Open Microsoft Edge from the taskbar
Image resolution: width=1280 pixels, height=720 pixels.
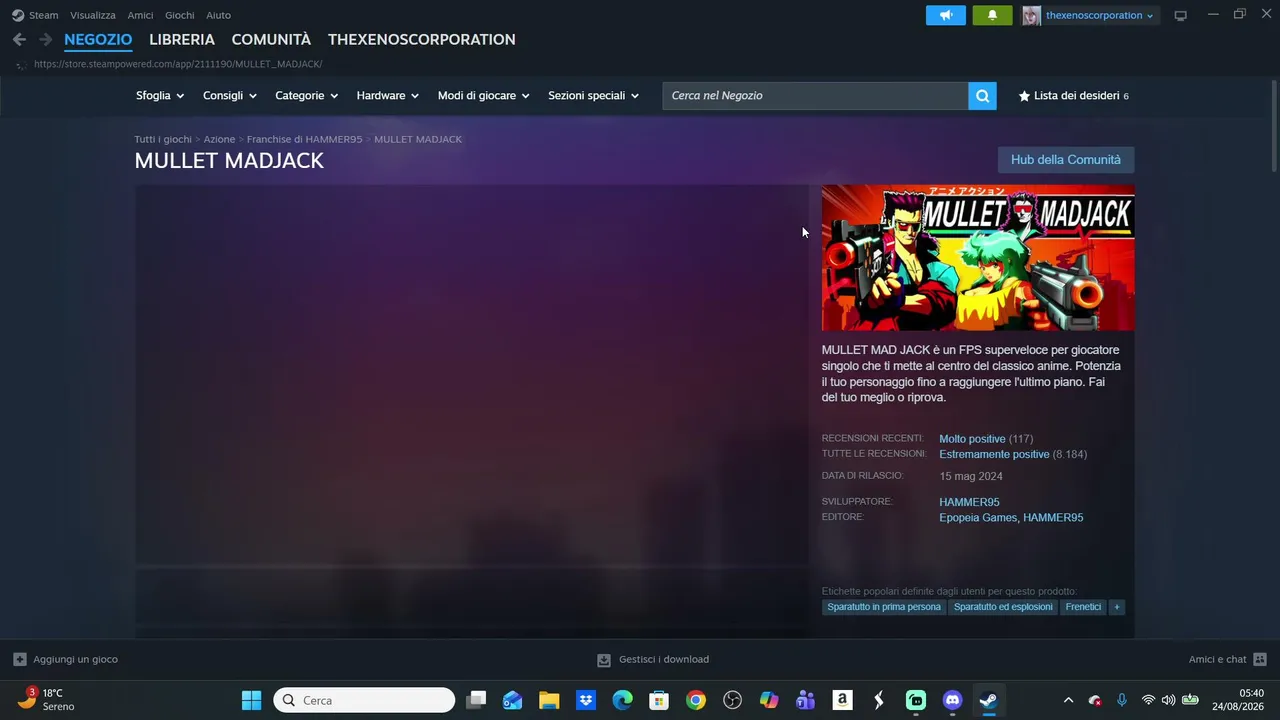[623, 700]
